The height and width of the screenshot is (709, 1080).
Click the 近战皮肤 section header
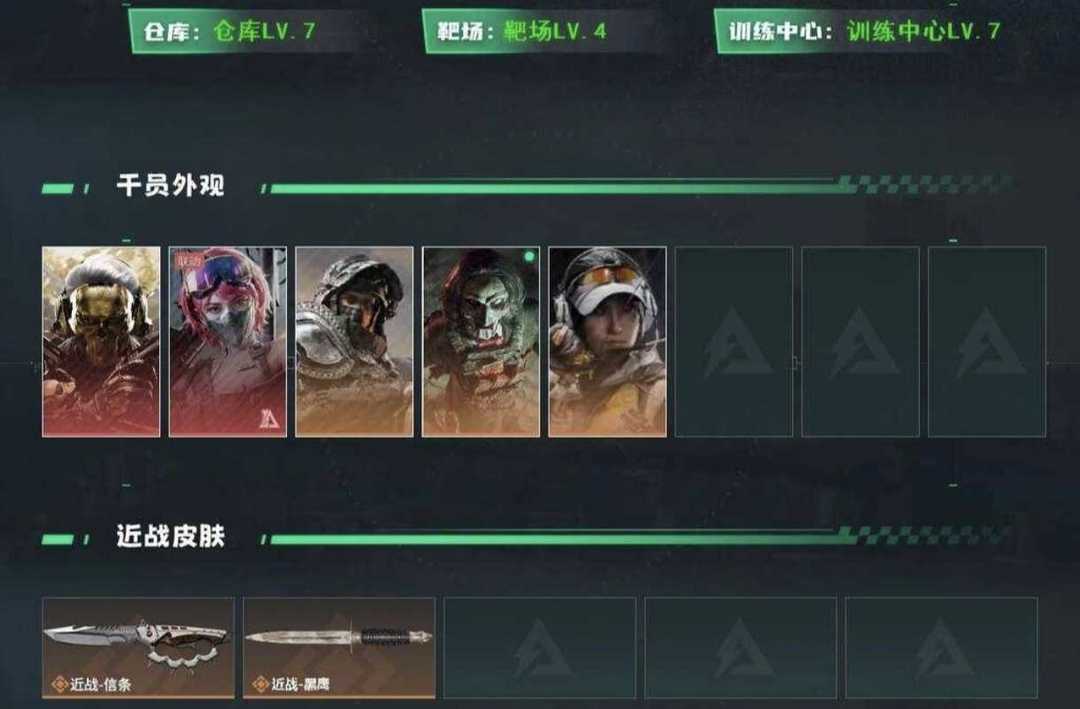[170, 536]
